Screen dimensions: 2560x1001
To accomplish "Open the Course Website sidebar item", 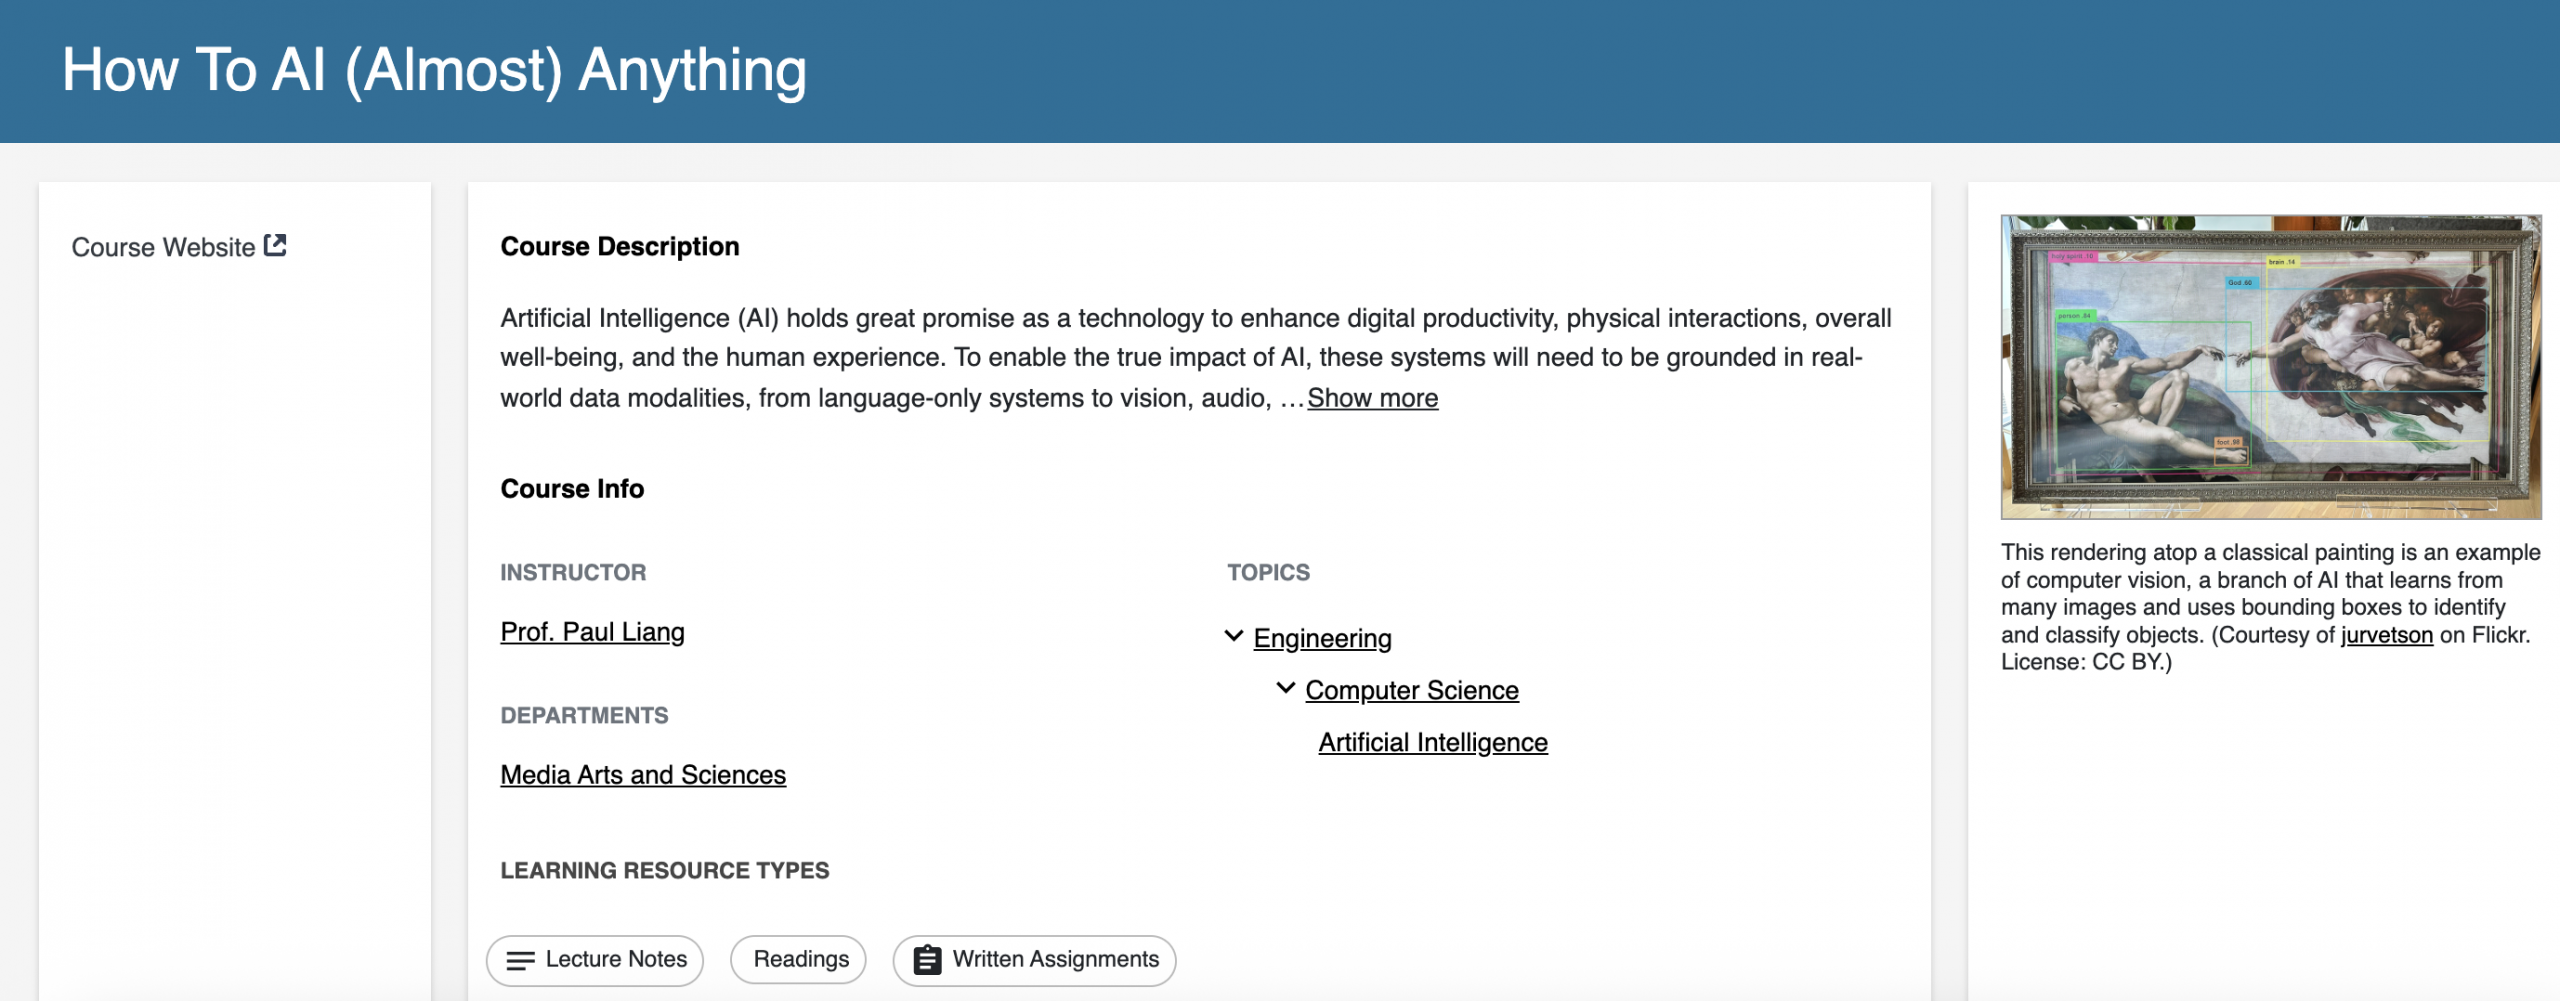I will click(164, 247).
